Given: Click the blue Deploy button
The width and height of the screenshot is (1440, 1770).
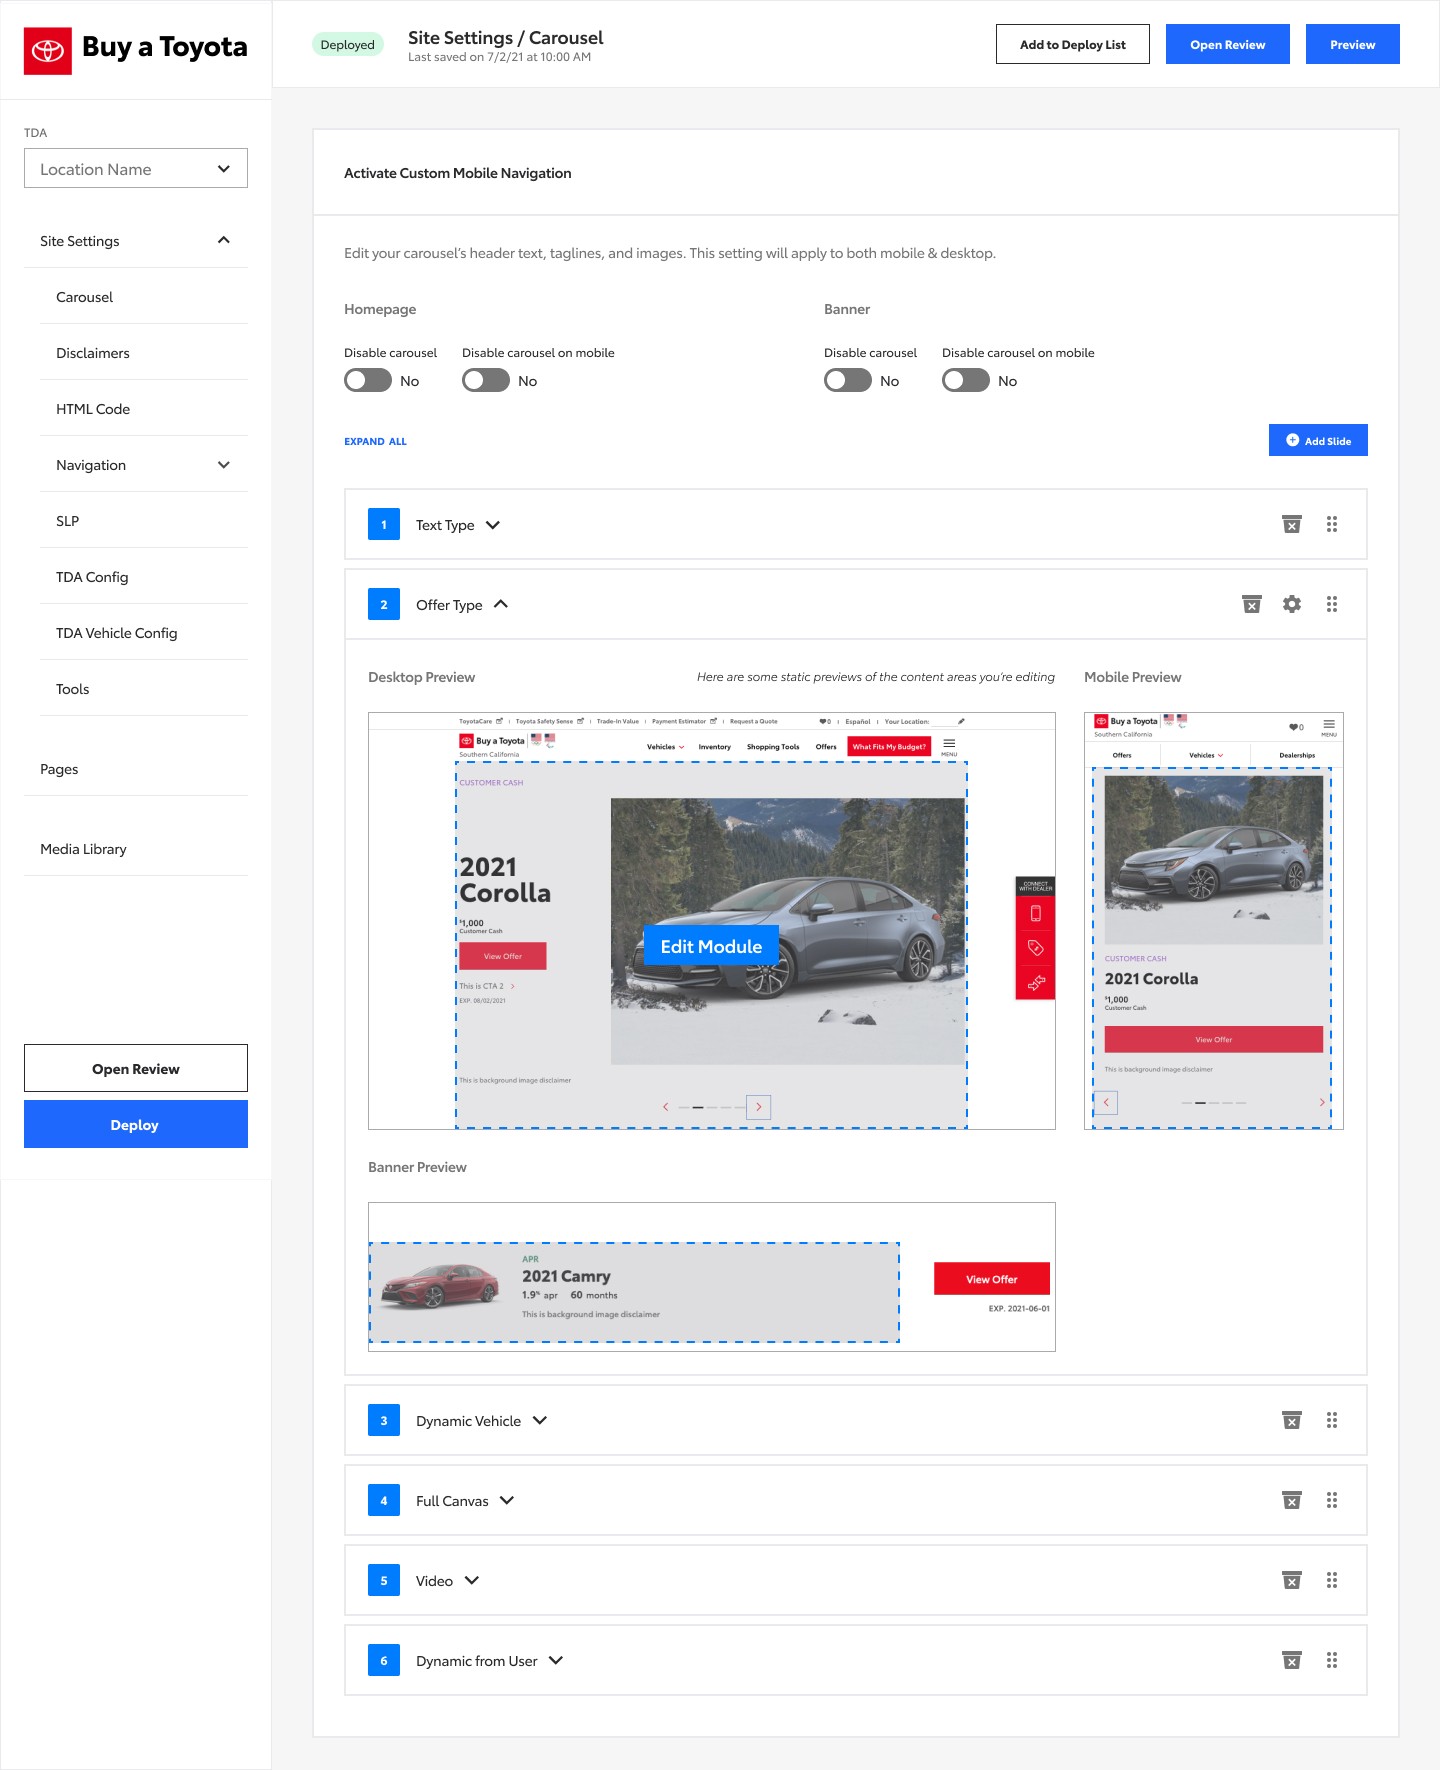Looking at the screenshot, I should pos(136,1124).
